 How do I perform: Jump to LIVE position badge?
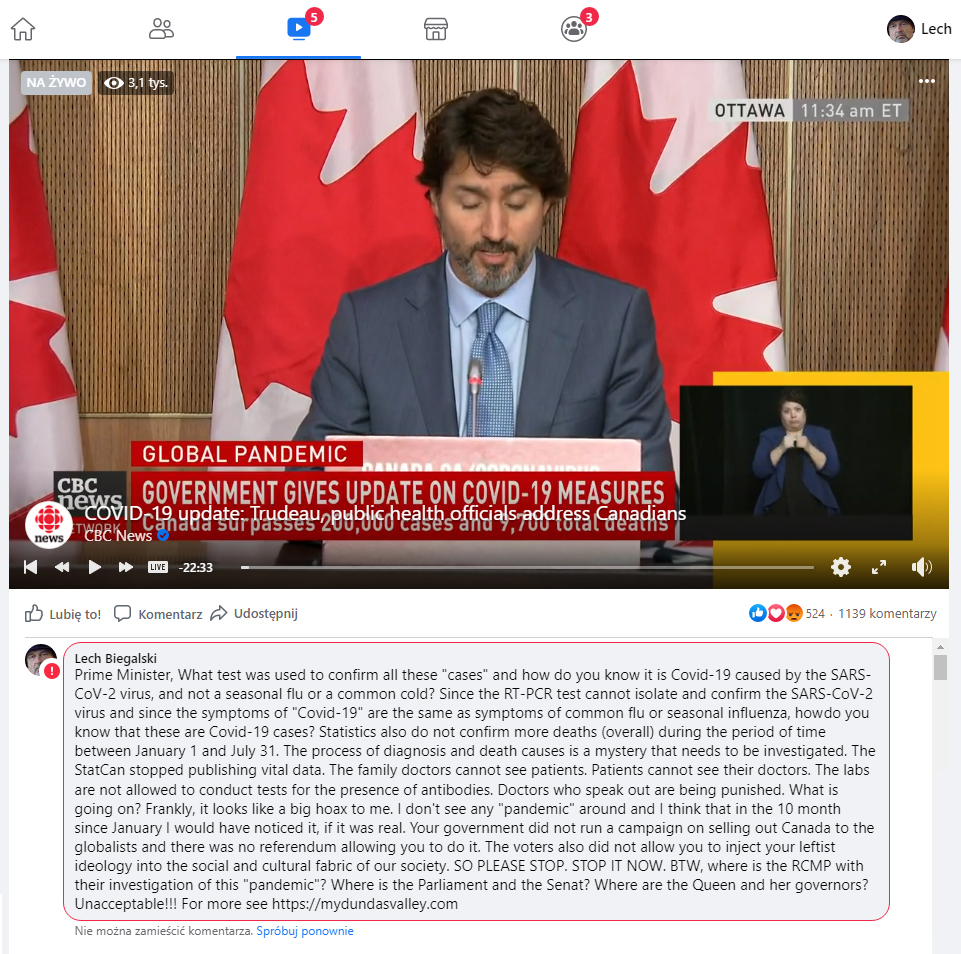click(158, 567)
